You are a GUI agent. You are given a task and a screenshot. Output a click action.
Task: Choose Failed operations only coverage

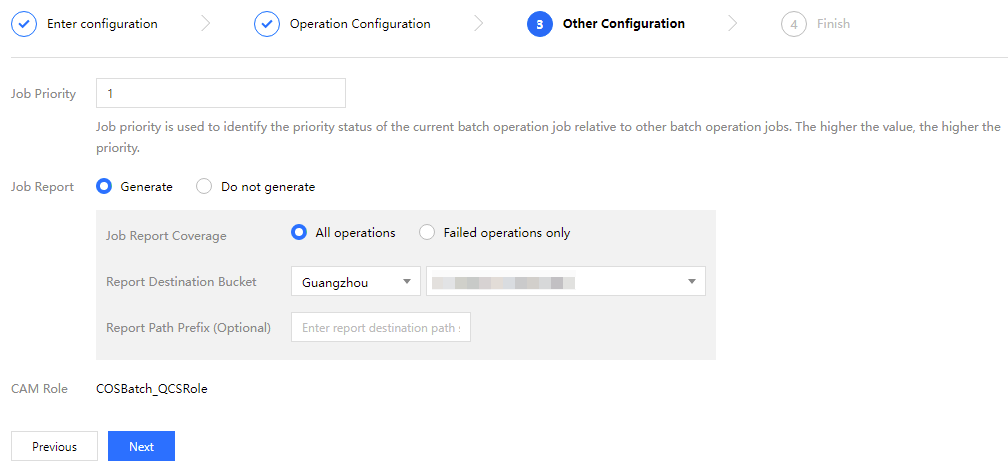tap(427, 232)
